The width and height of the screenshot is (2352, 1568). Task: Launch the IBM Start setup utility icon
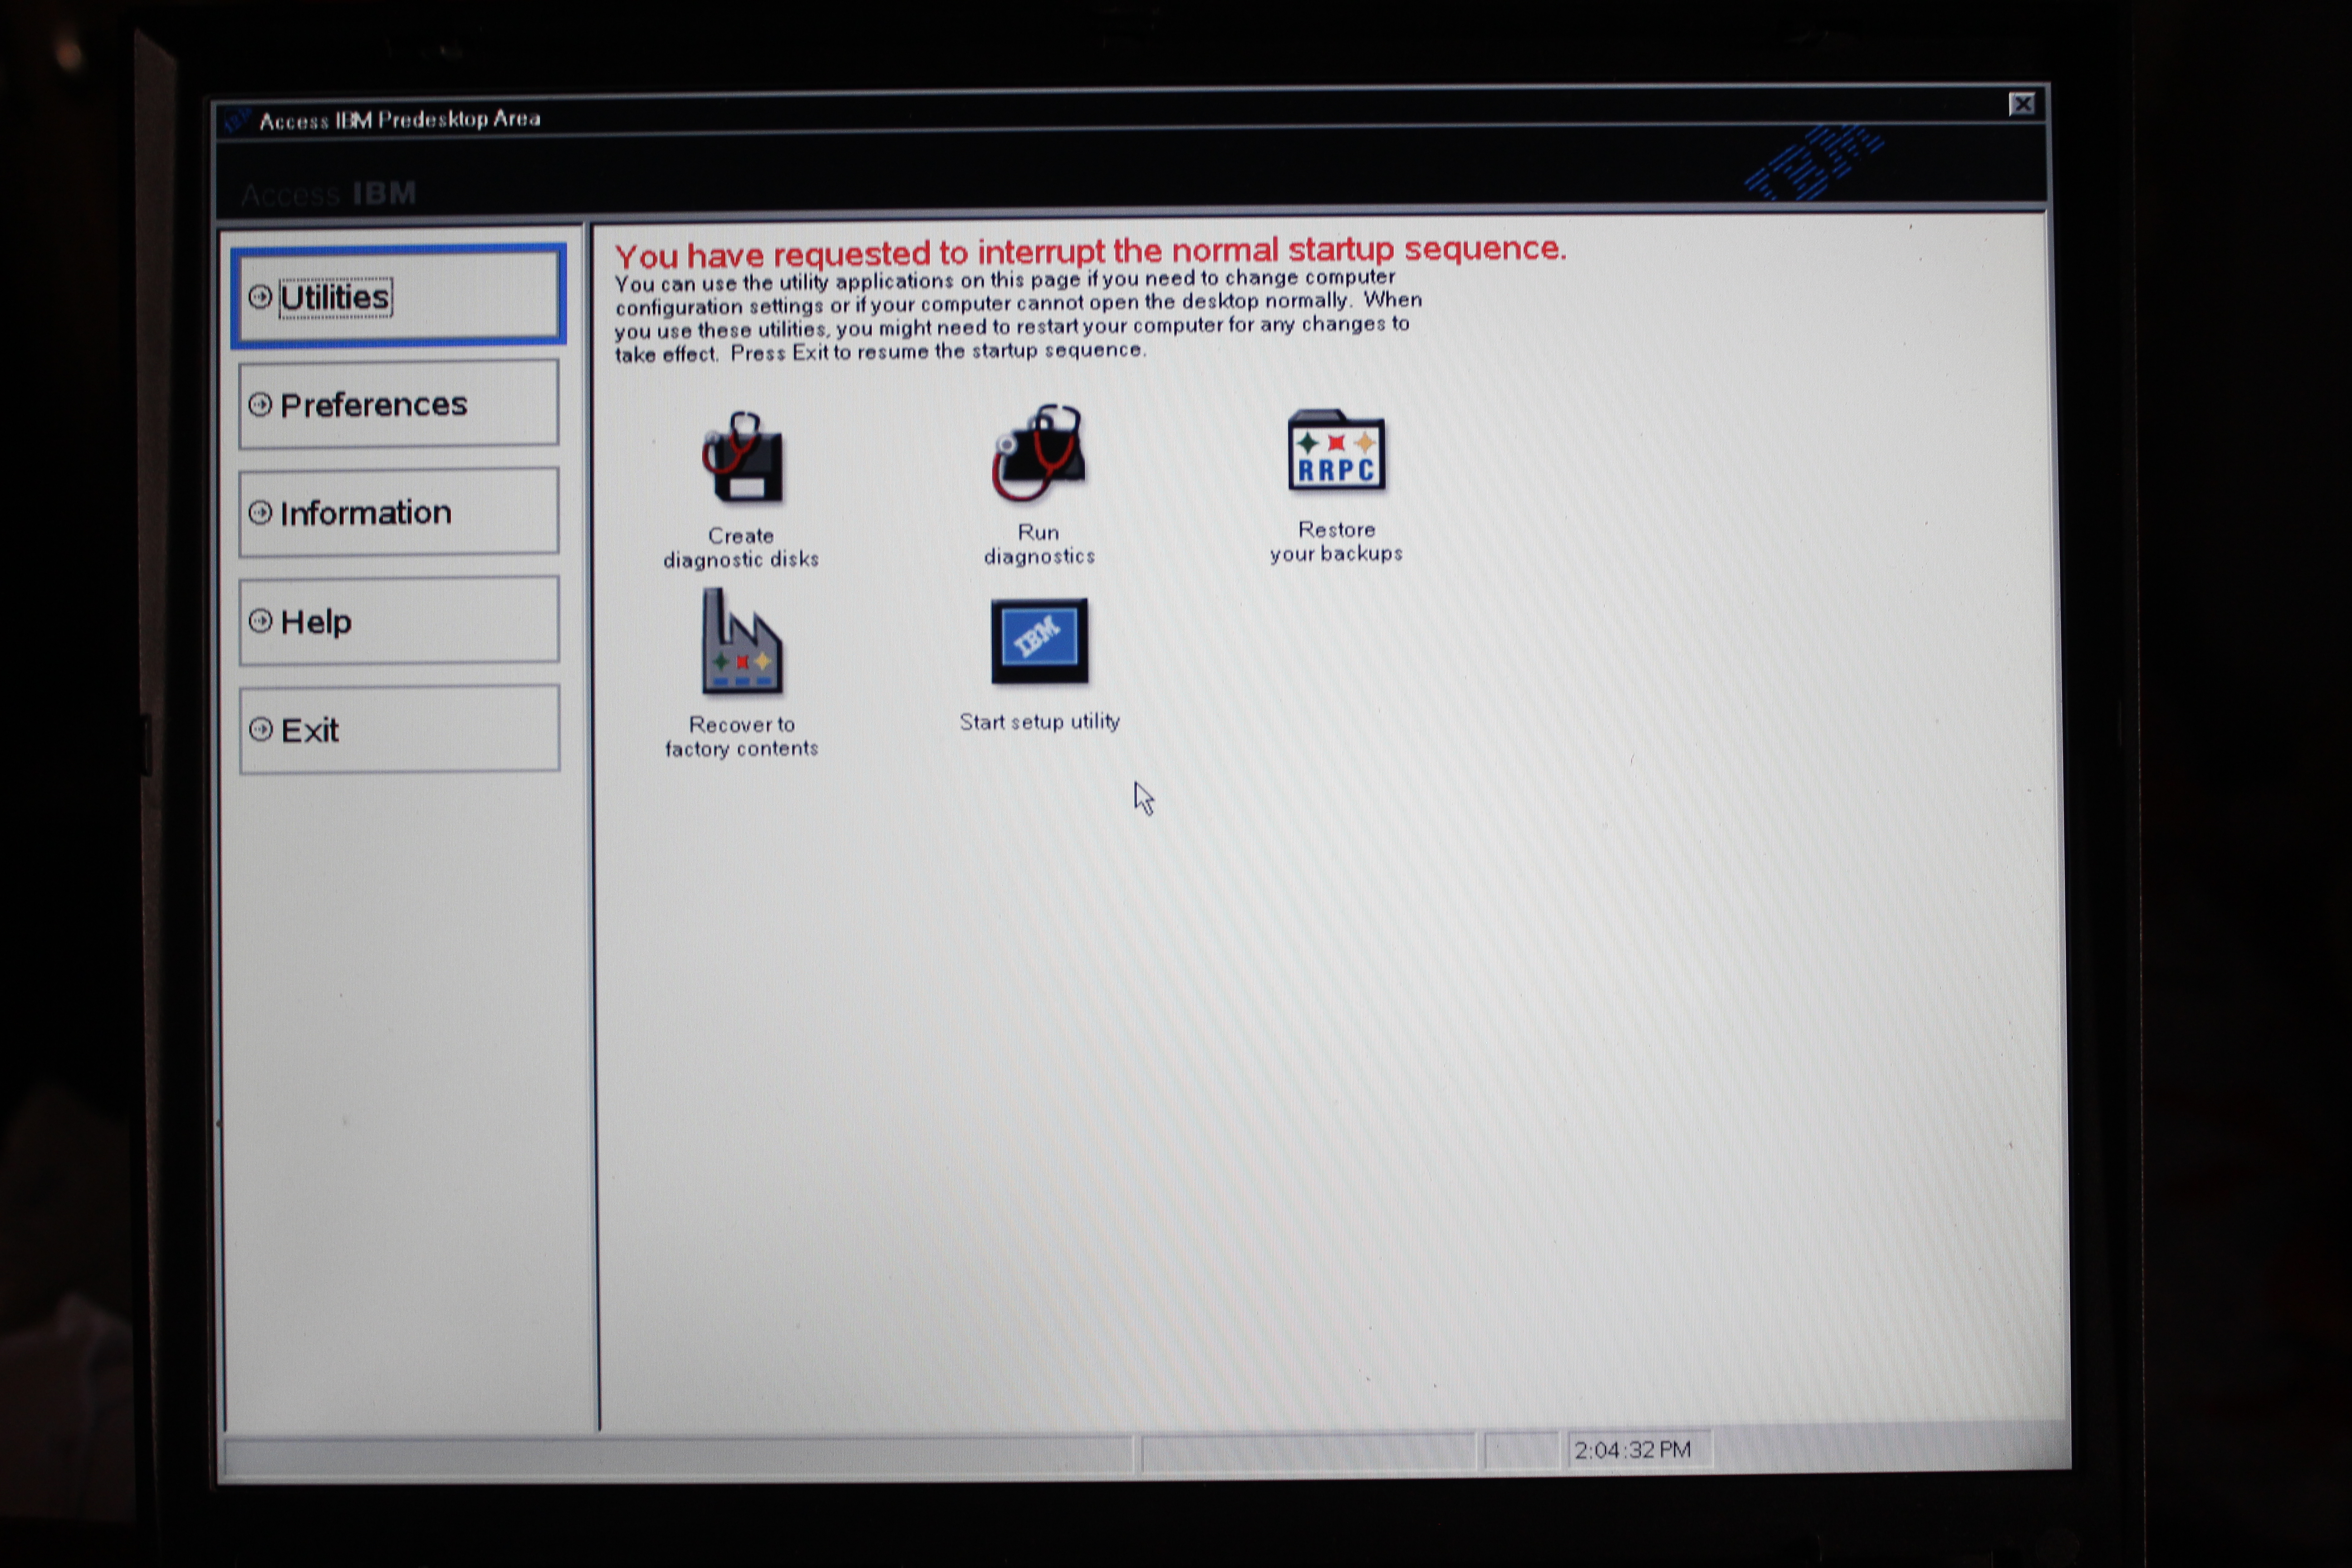click(1039, 641)
